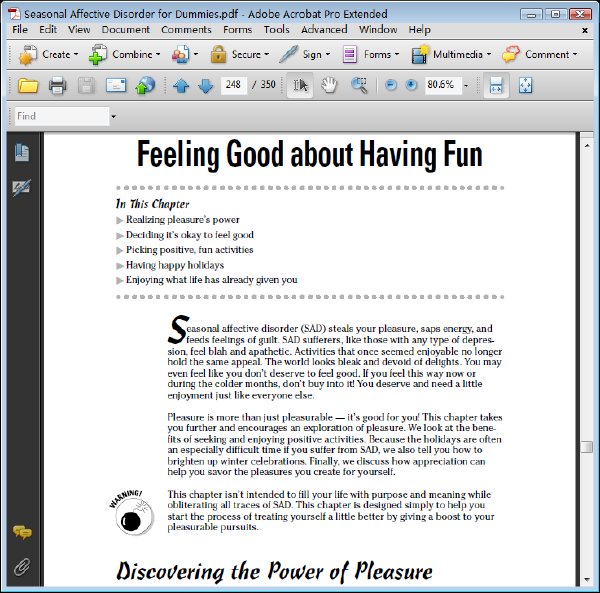Open the Comments panel in sidebar

22,532
